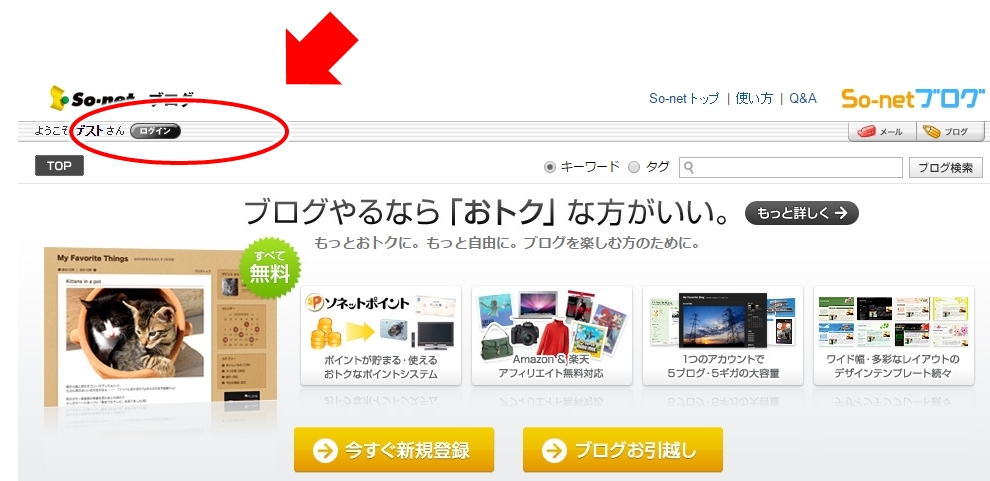Open the 使い方 link
Screen dimensions: 990x481
(x=754, y=98)
